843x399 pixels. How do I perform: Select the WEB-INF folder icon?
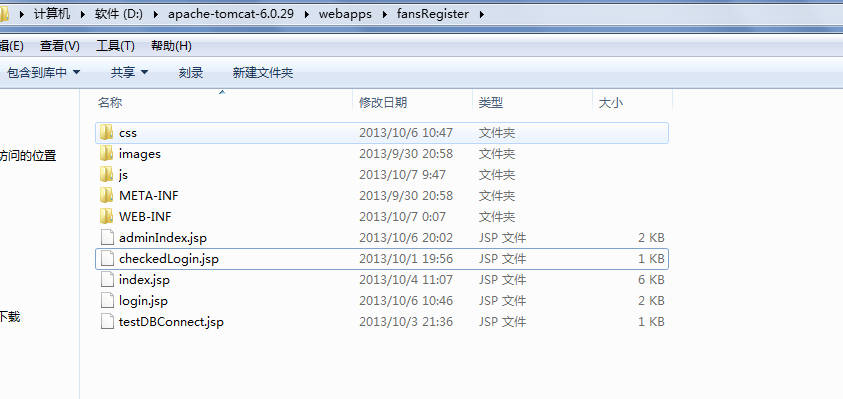[106, 216]
